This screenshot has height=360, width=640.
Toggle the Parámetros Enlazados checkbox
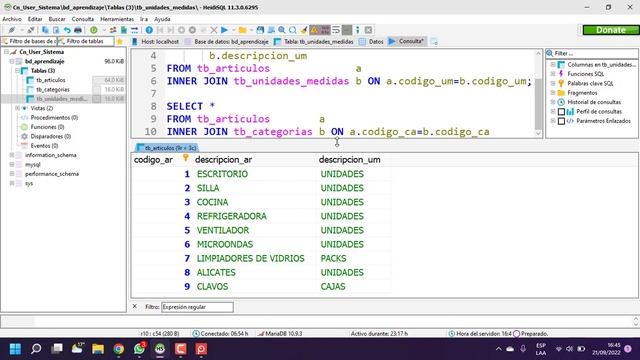[561, 121]
